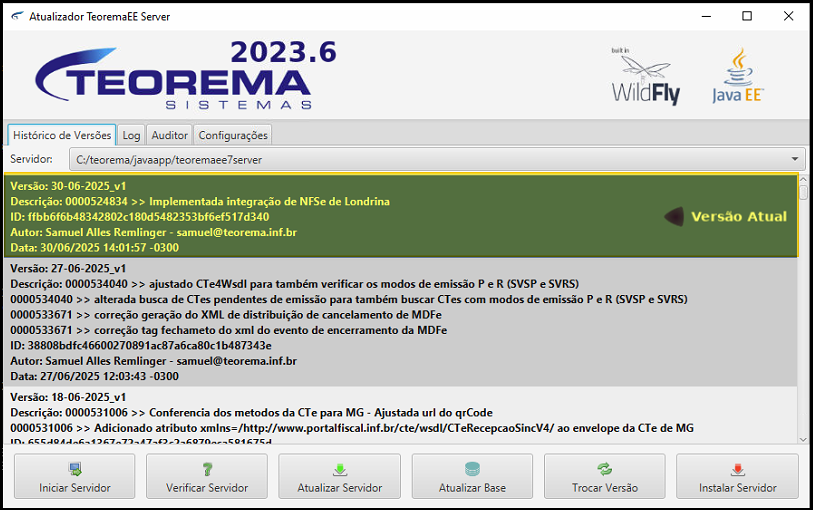Click the line about encerramento da MDFe

click(228, 330)
